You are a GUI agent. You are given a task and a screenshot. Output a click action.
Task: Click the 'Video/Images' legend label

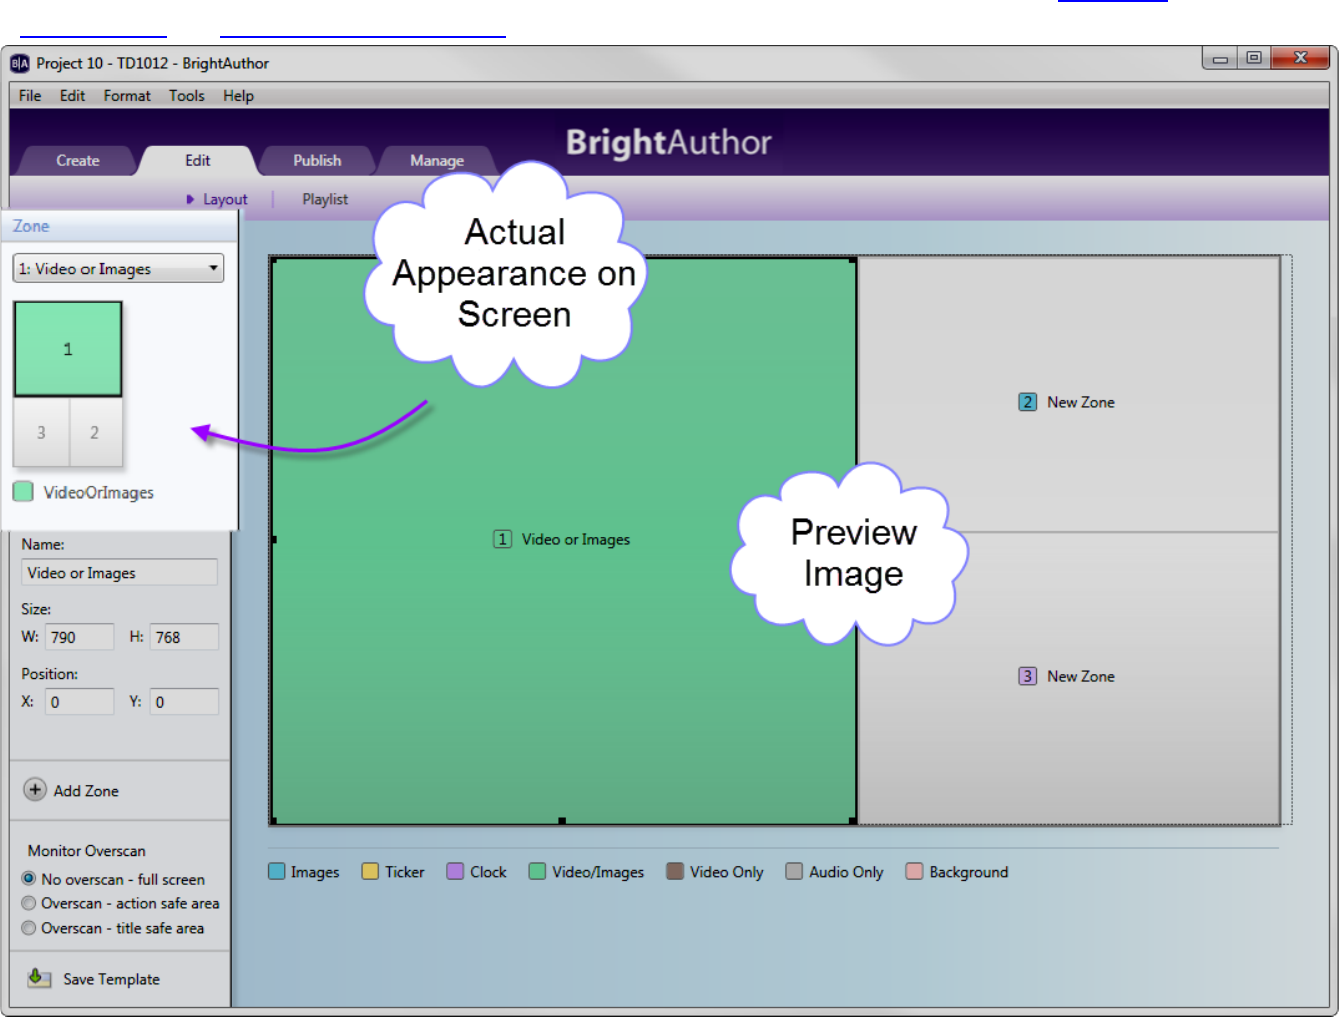[598, 872]
